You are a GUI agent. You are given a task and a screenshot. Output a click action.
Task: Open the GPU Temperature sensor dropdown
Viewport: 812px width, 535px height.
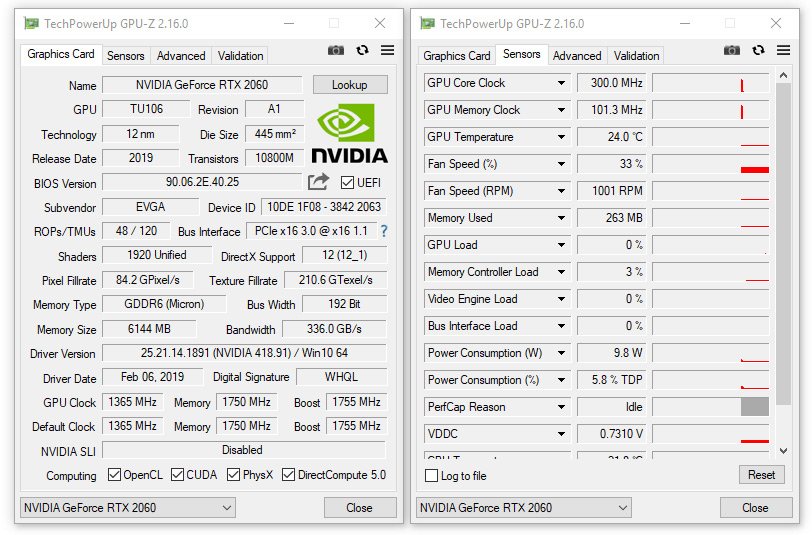coord(561,138)
